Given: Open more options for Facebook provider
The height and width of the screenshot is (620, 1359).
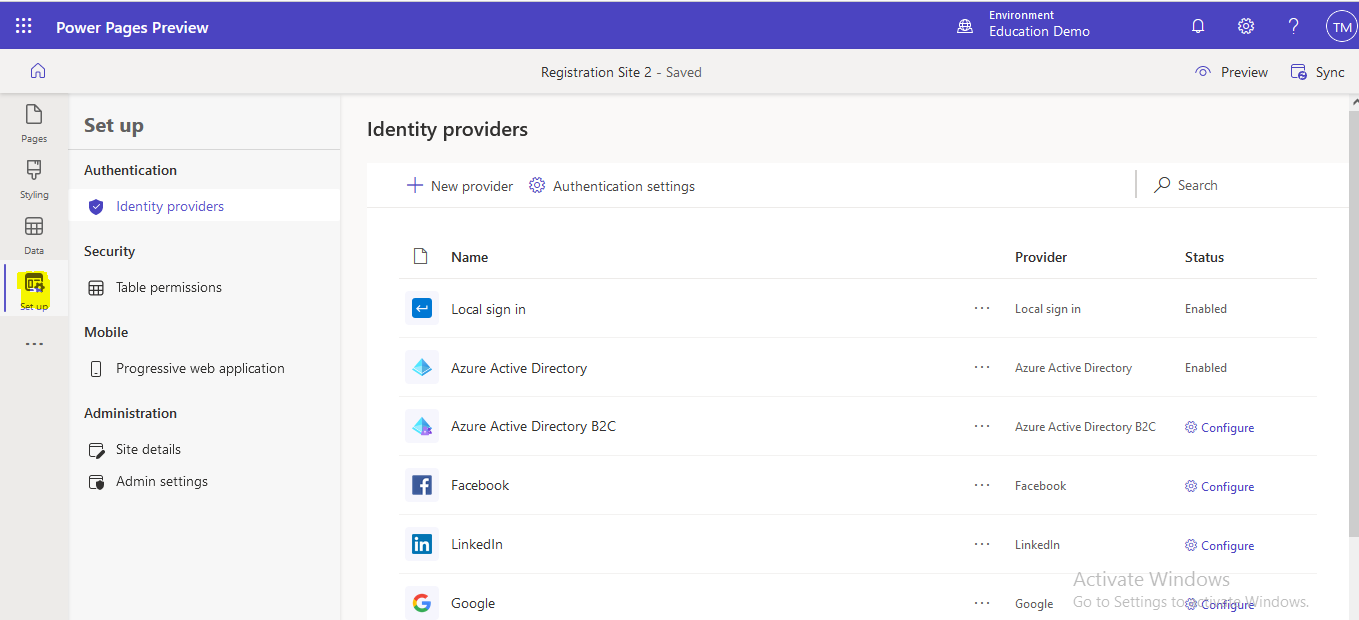Looking at the screenshot, I should point(981,485).
